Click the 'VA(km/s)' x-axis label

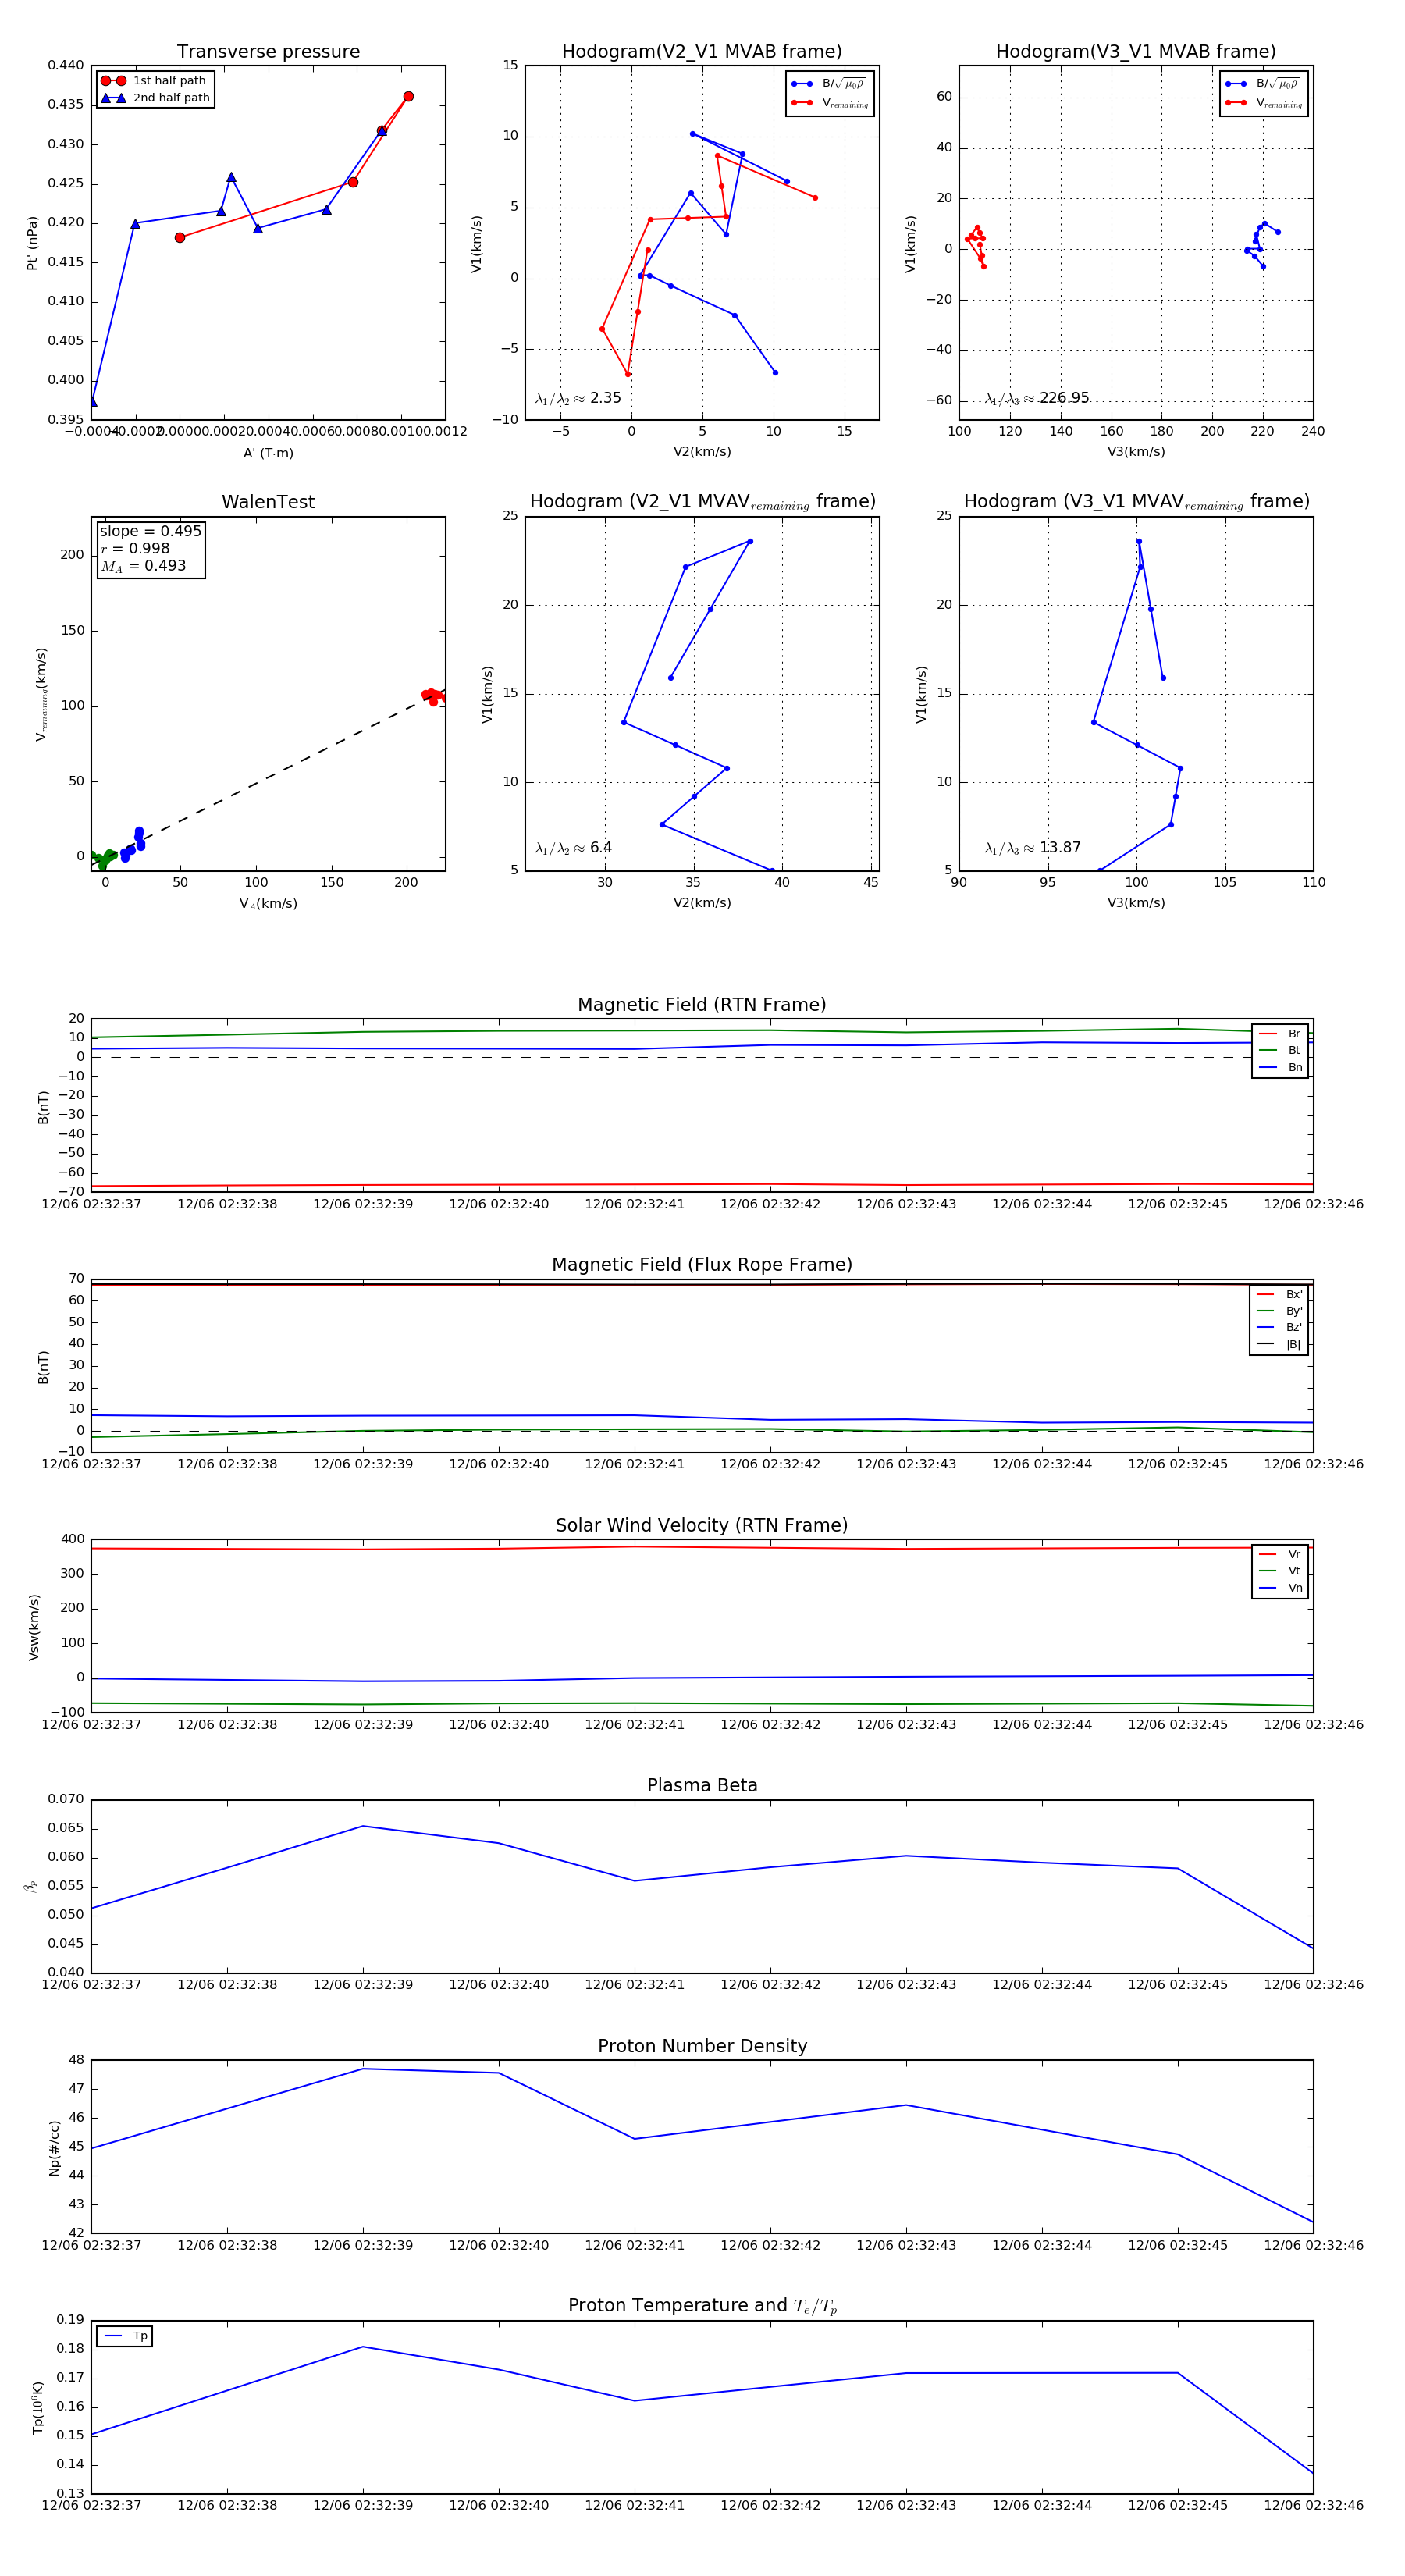click(268, 904)
